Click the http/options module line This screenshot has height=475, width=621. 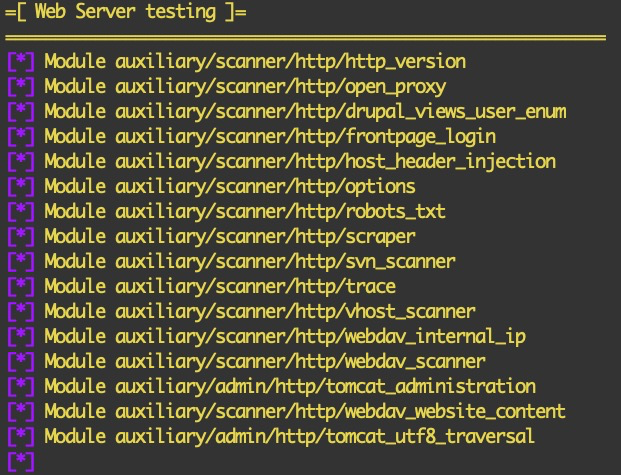pyautogui.click(x=229, y=187)
